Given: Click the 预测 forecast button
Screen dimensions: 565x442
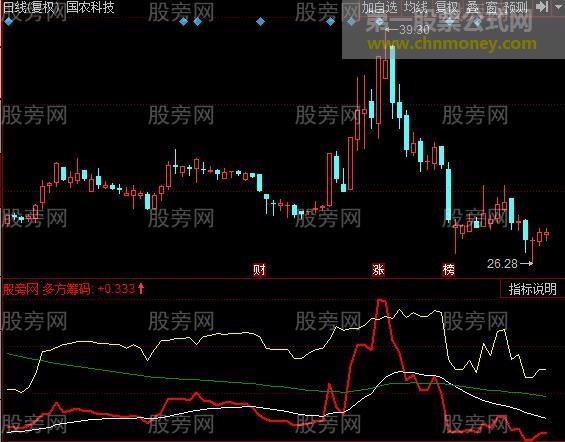Looking at the screenshot, I should coord(516,7).
